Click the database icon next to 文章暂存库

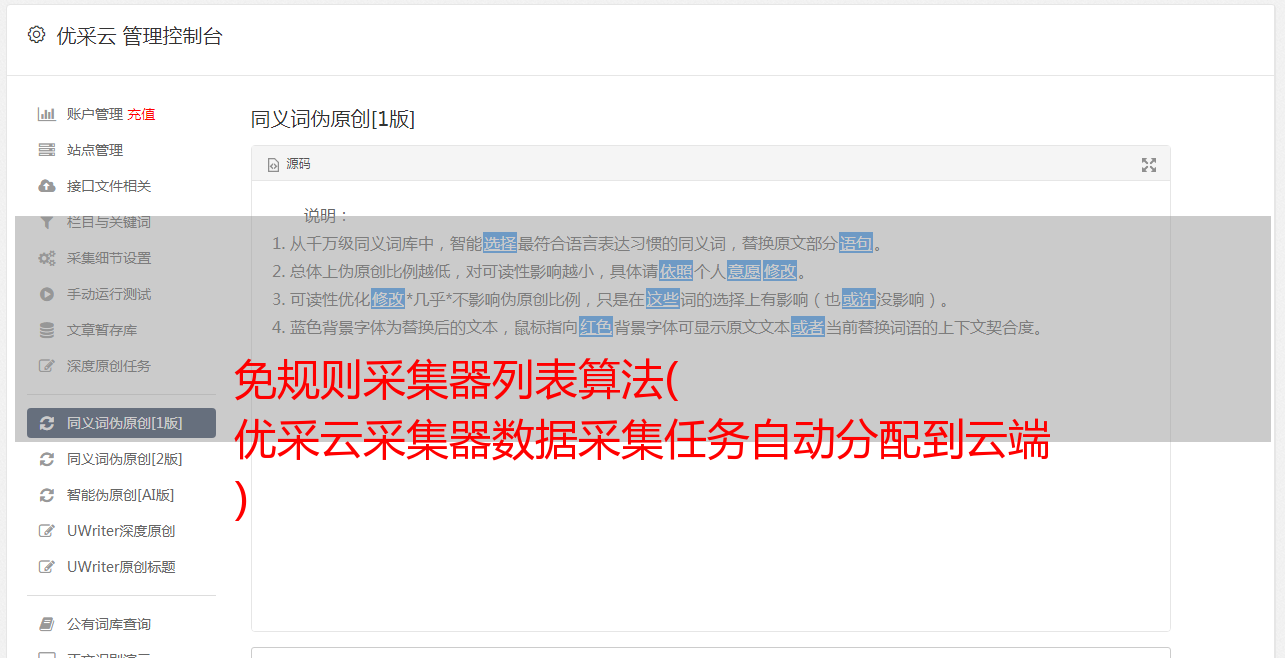coord(46,330)
